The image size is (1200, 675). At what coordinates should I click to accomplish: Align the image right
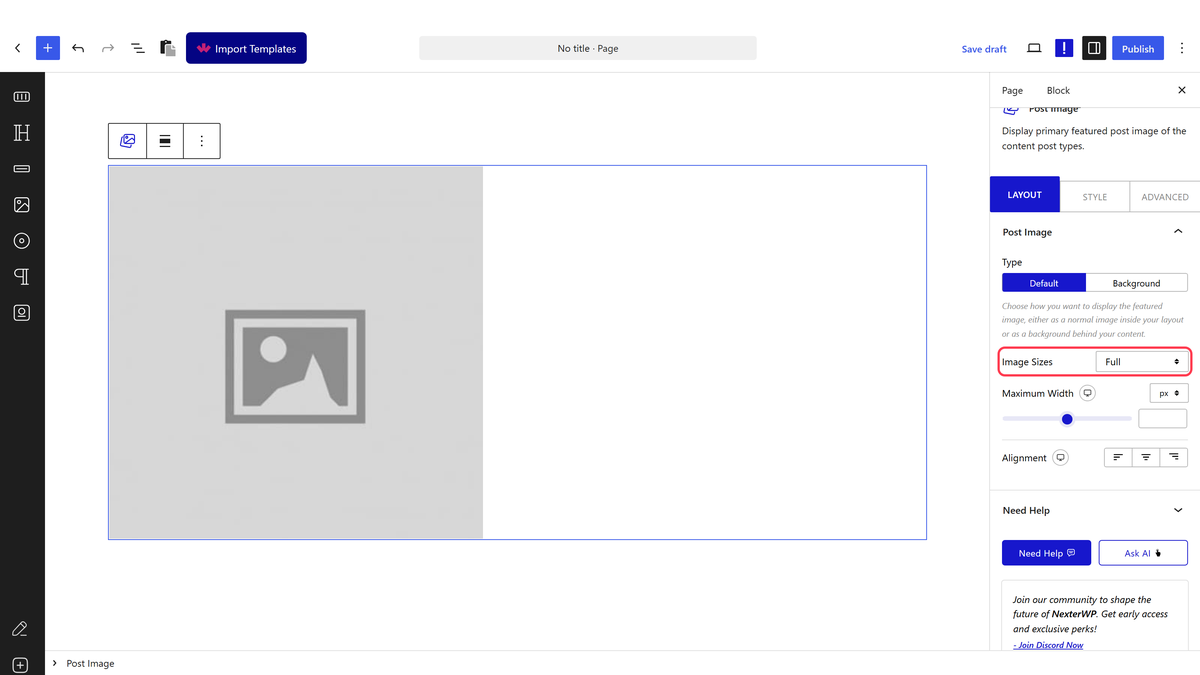(x=1174, y=457)
